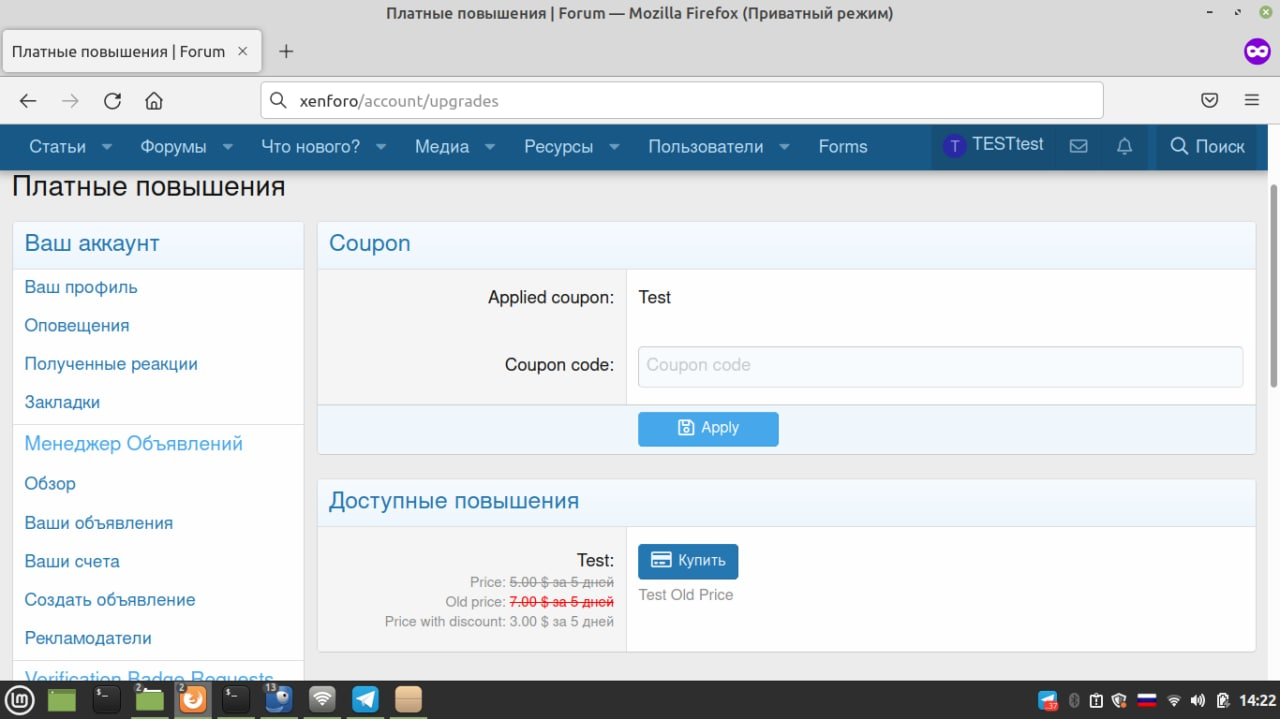Click the Firefox back arrow
The width and height of the screenshot is (1280, 719).
[x=28, y=101]
